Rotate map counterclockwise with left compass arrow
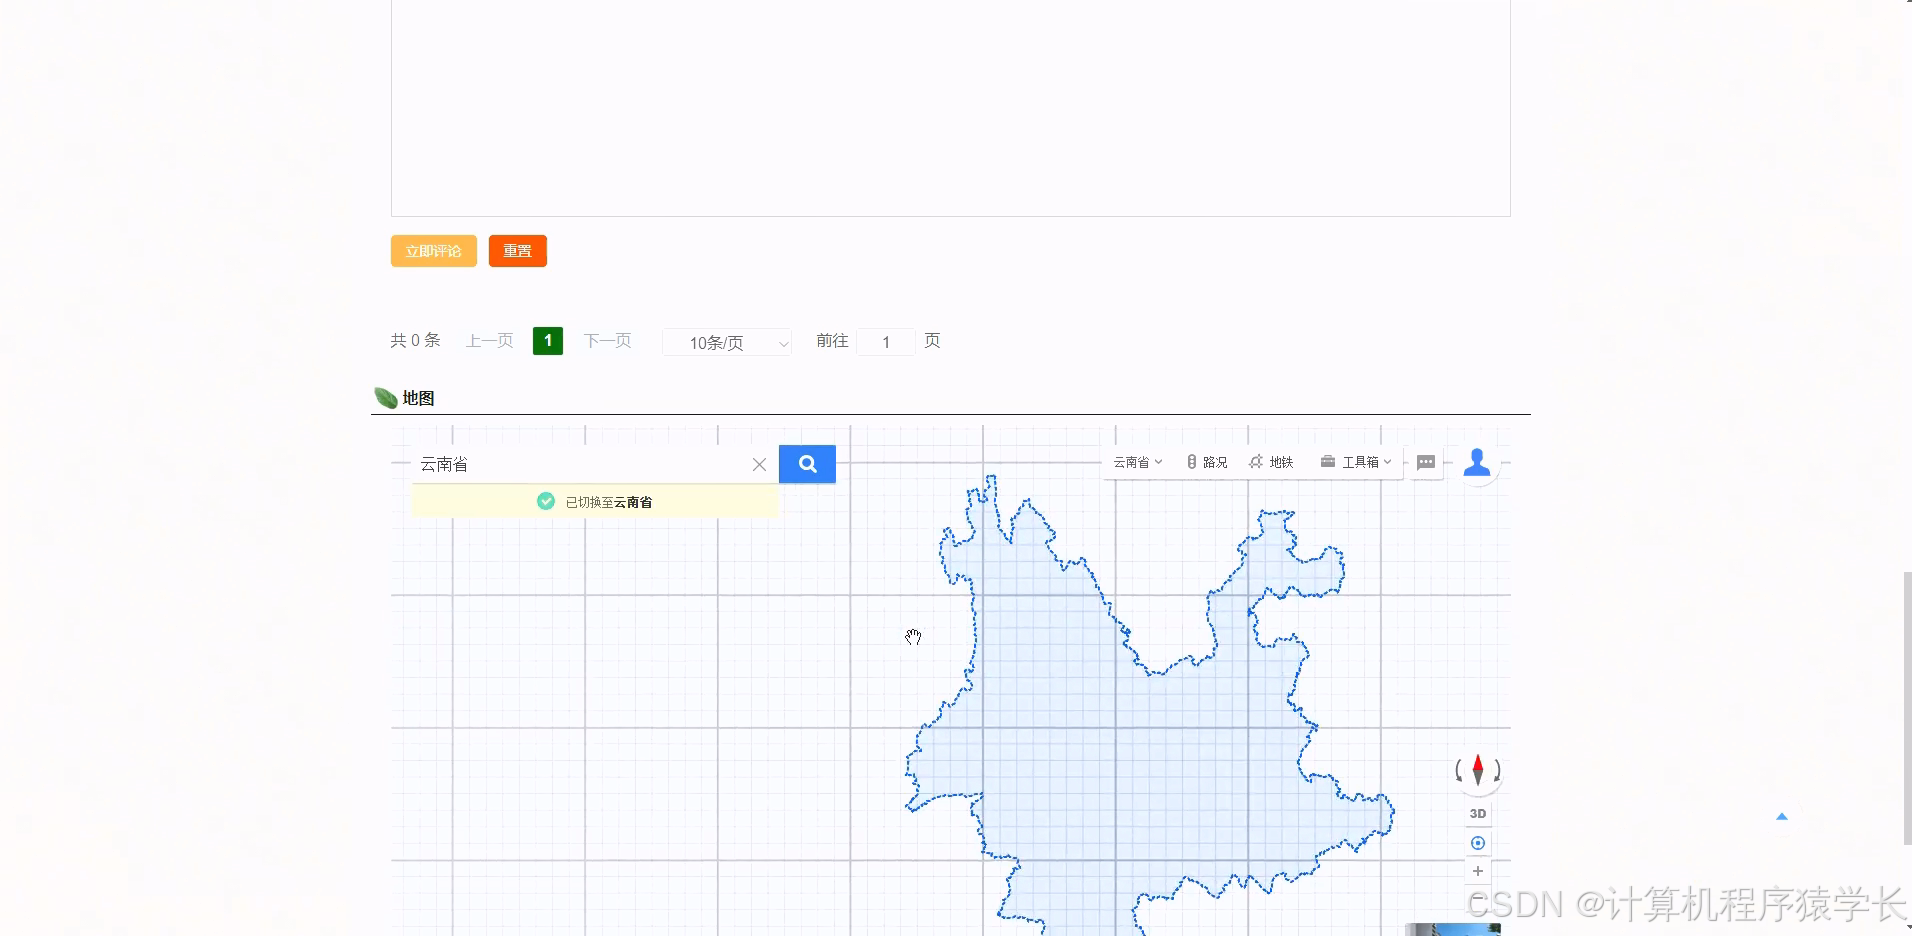 pyautogui.click(x=1460, y=770)
